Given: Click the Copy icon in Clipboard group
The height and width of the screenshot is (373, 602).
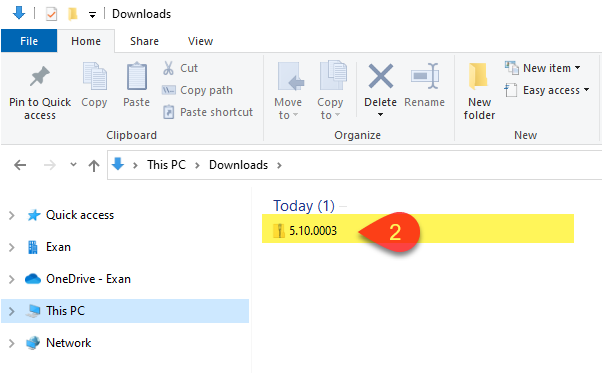Looking at the screenshot, I should pos(94,76).
